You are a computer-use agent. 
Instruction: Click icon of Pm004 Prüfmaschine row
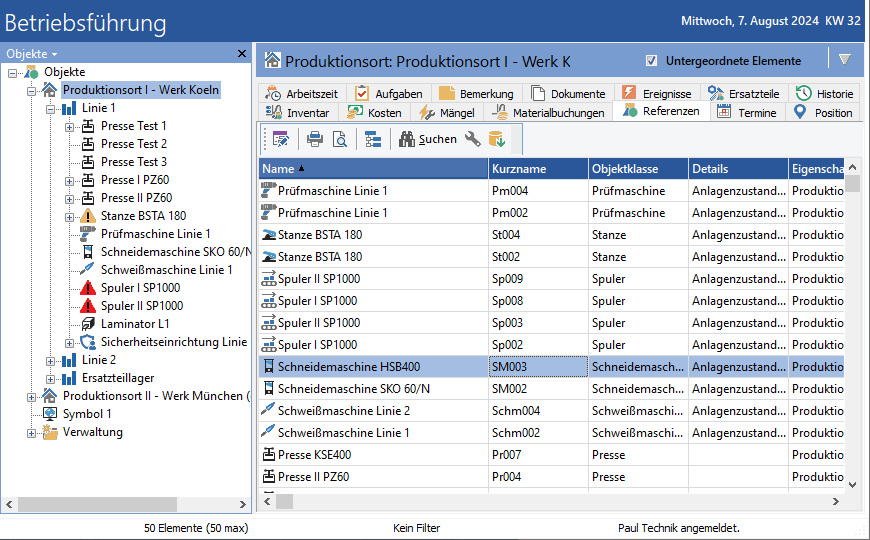269,190
